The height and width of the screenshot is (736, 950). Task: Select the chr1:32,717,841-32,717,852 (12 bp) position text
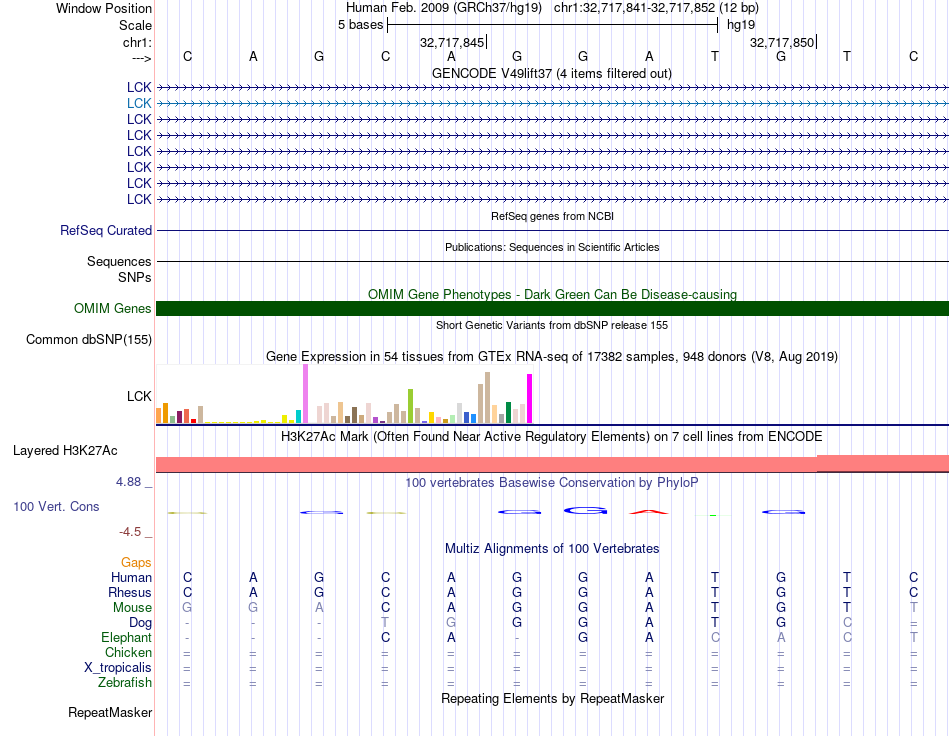656,8
